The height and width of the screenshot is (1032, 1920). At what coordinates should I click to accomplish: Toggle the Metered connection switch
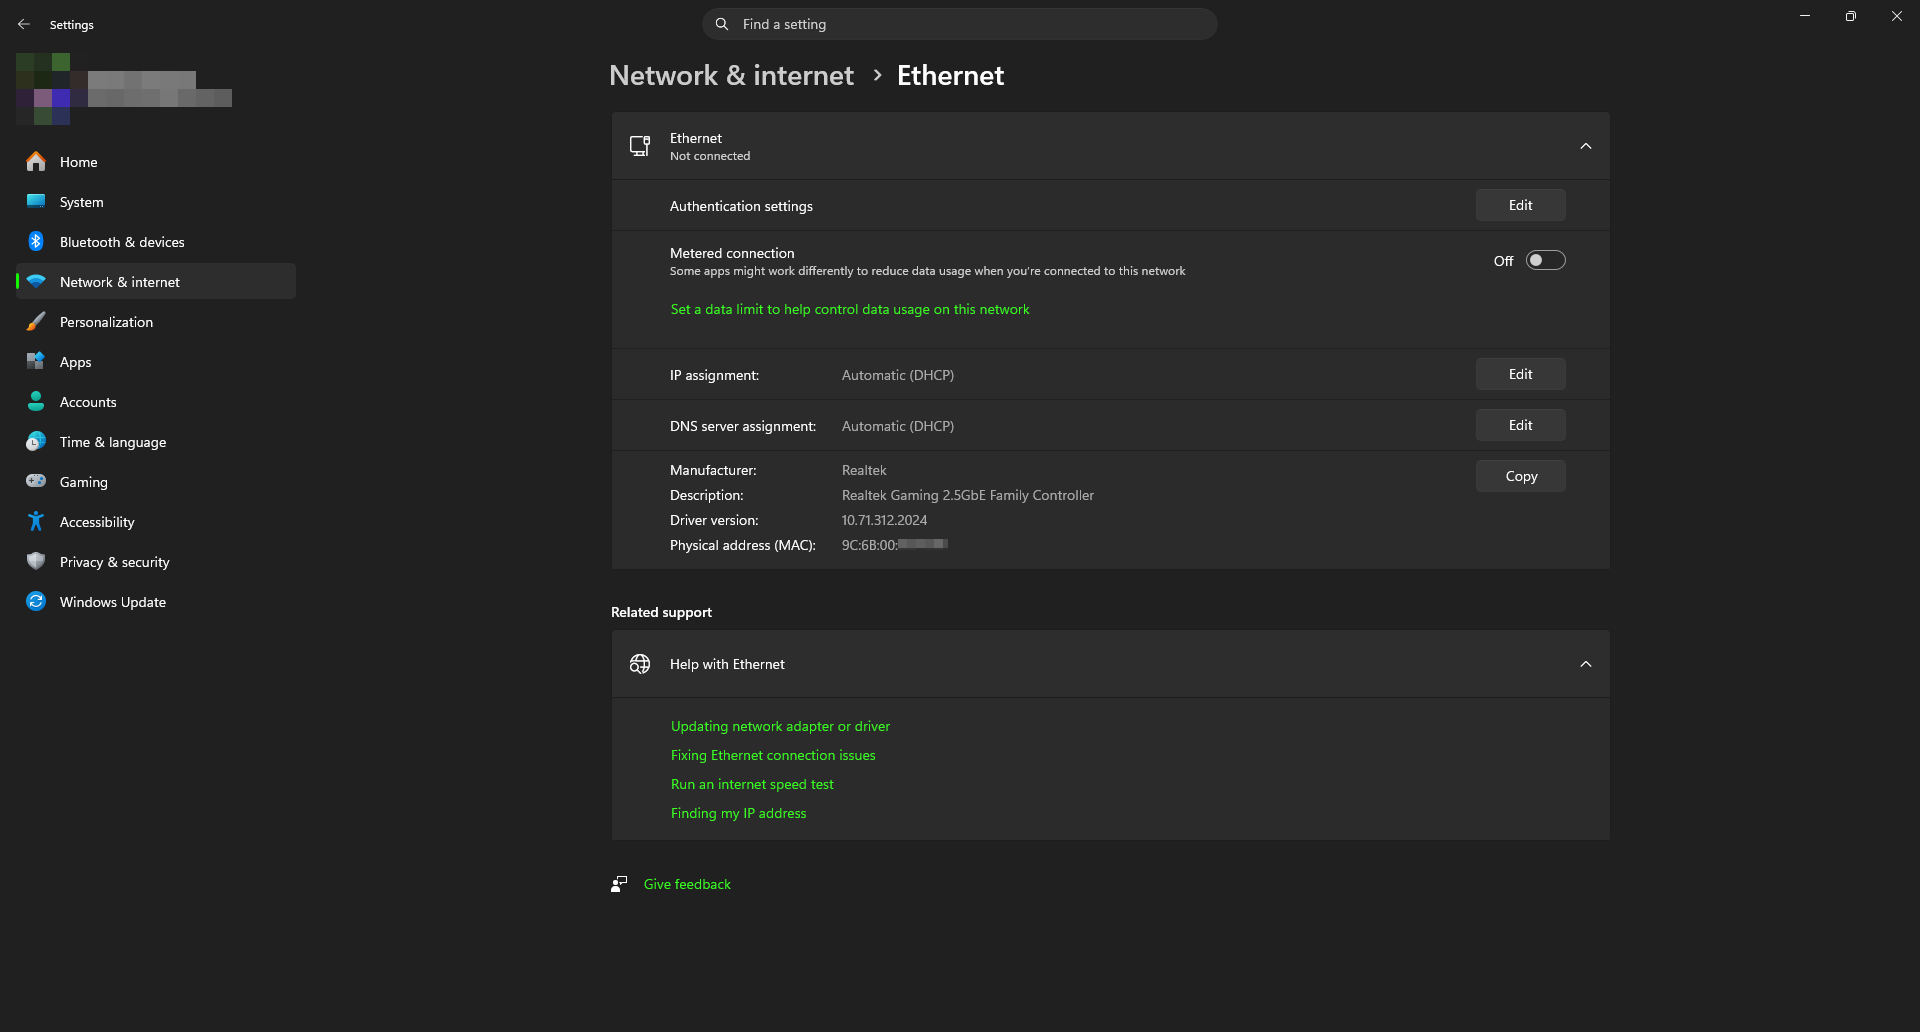(x=1545, y=260)
